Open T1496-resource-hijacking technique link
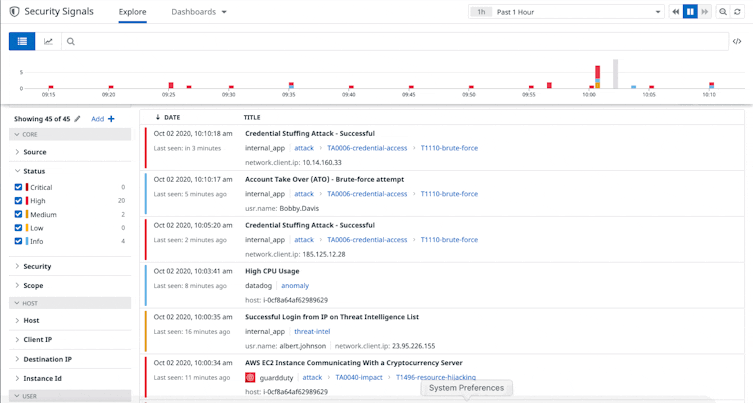Image resolution: width=753 pixels, height=403 pixels. tap(436, 378)
